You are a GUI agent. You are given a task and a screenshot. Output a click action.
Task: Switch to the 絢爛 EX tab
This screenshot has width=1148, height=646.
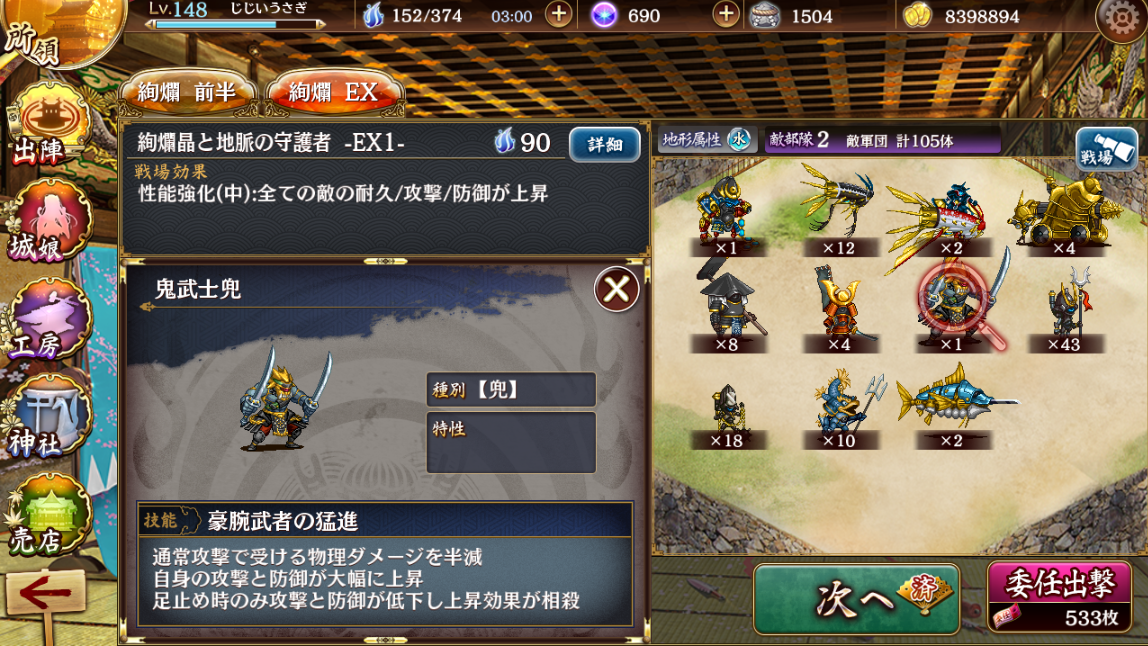pyautogui.click(x=334, y=93)
